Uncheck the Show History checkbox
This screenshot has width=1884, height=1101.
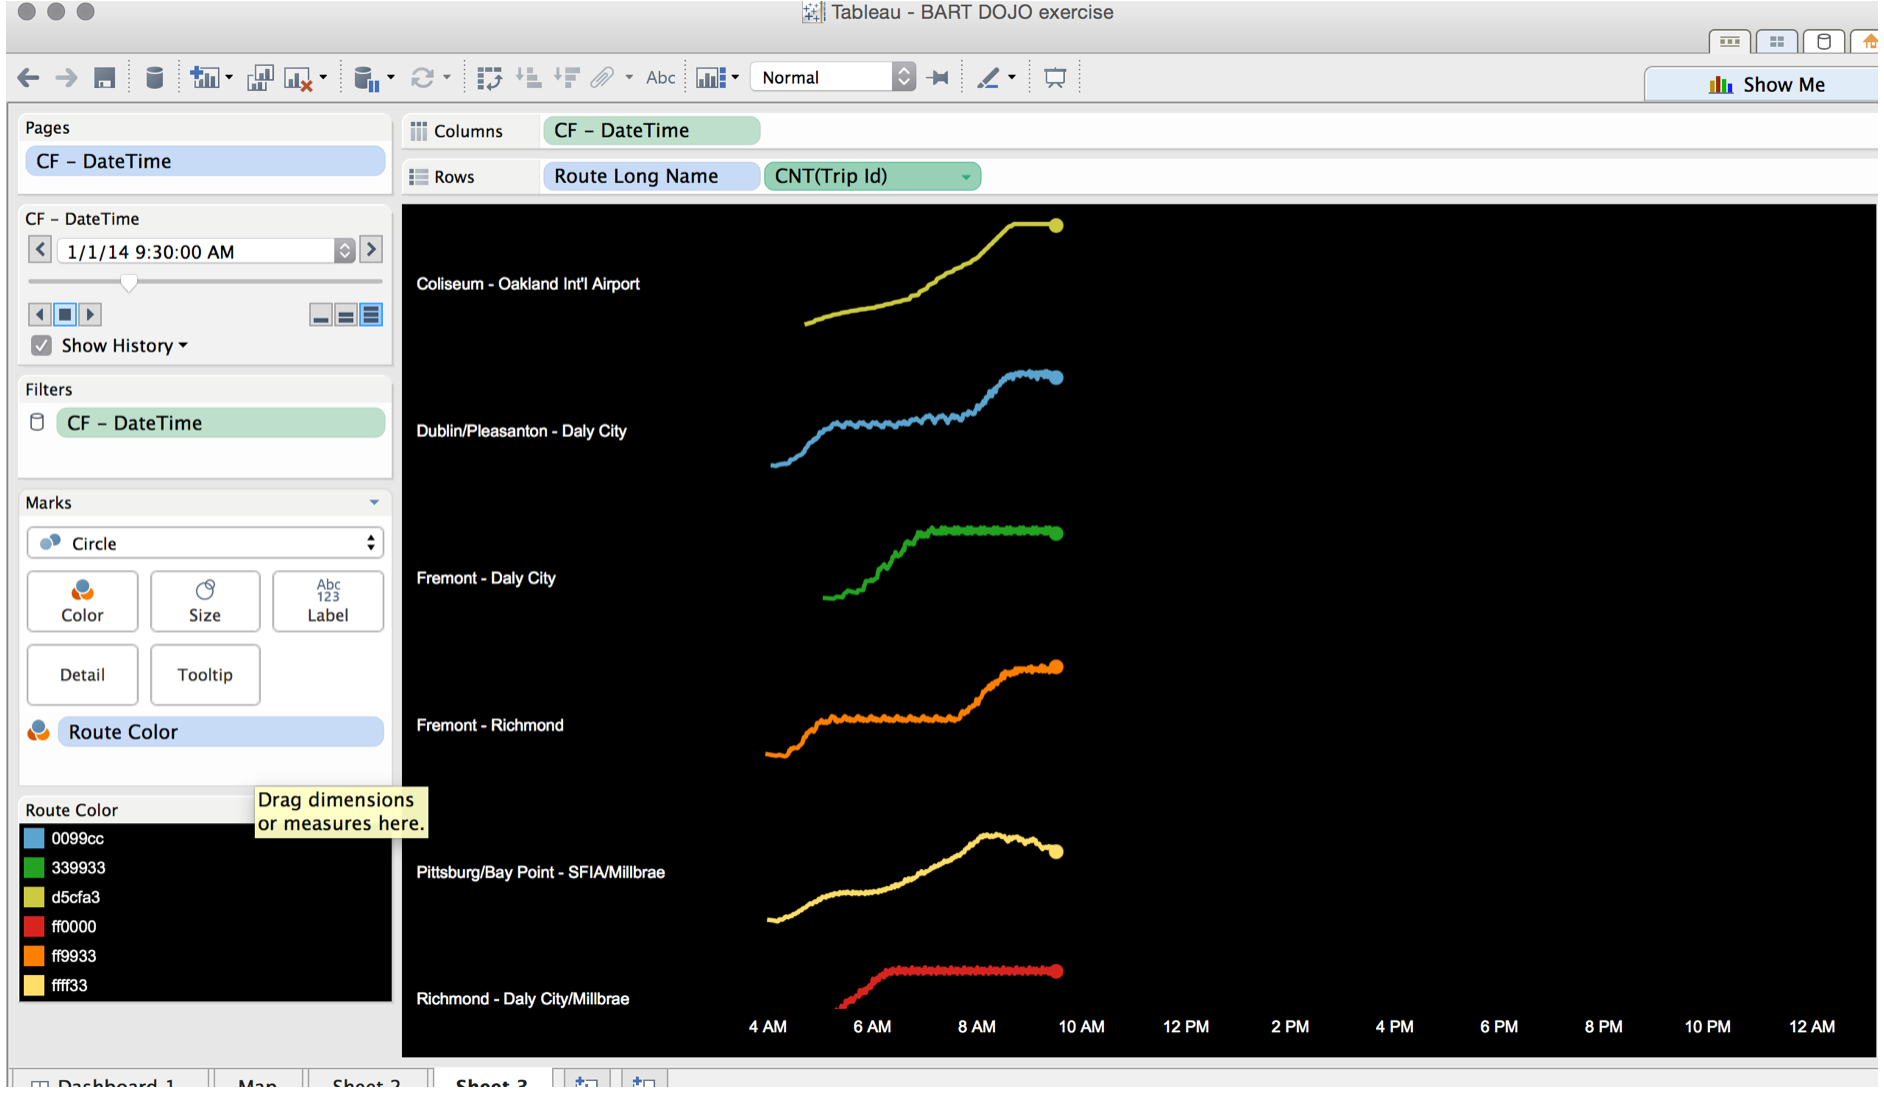click(41, 346)
